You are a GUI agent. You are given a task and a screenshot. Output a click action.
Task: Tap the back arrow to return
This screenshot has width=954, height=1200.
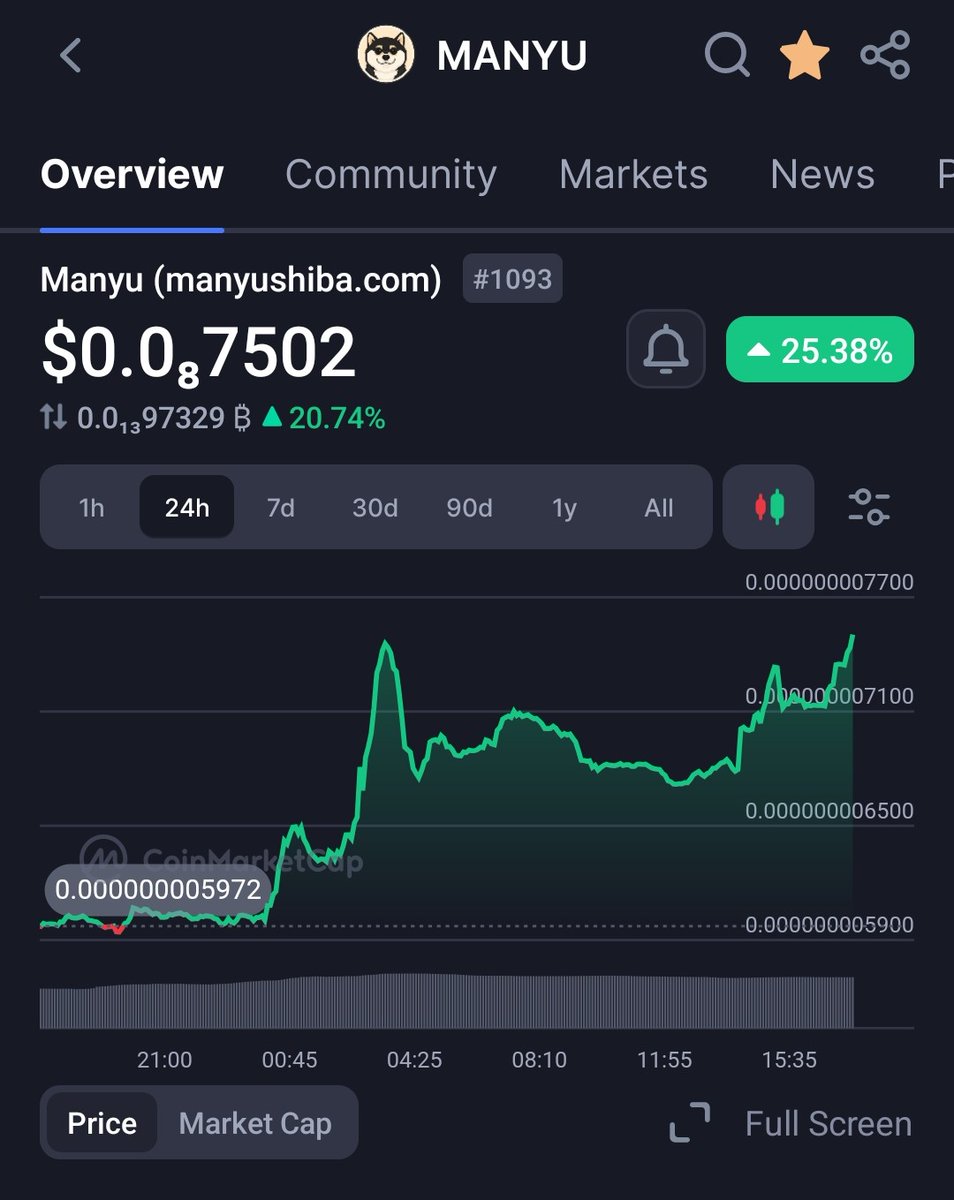pos(69,55)
